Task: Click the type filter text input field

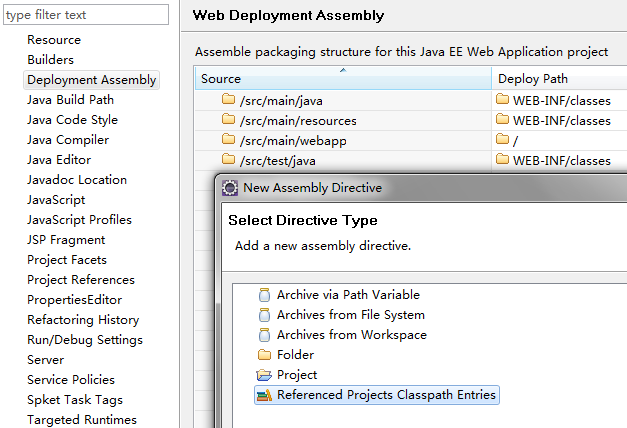Action: (x=86, y=15)
